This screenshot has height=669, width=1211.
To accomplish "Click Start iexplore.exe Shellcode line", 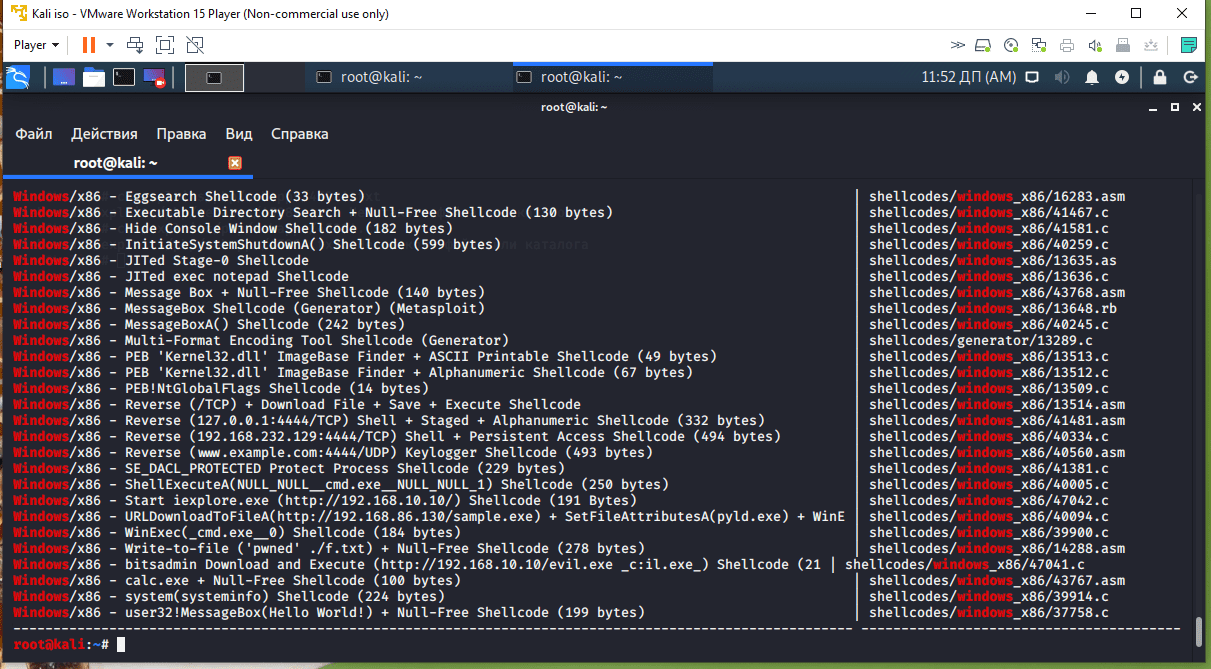I will click(x=326, y=501).
